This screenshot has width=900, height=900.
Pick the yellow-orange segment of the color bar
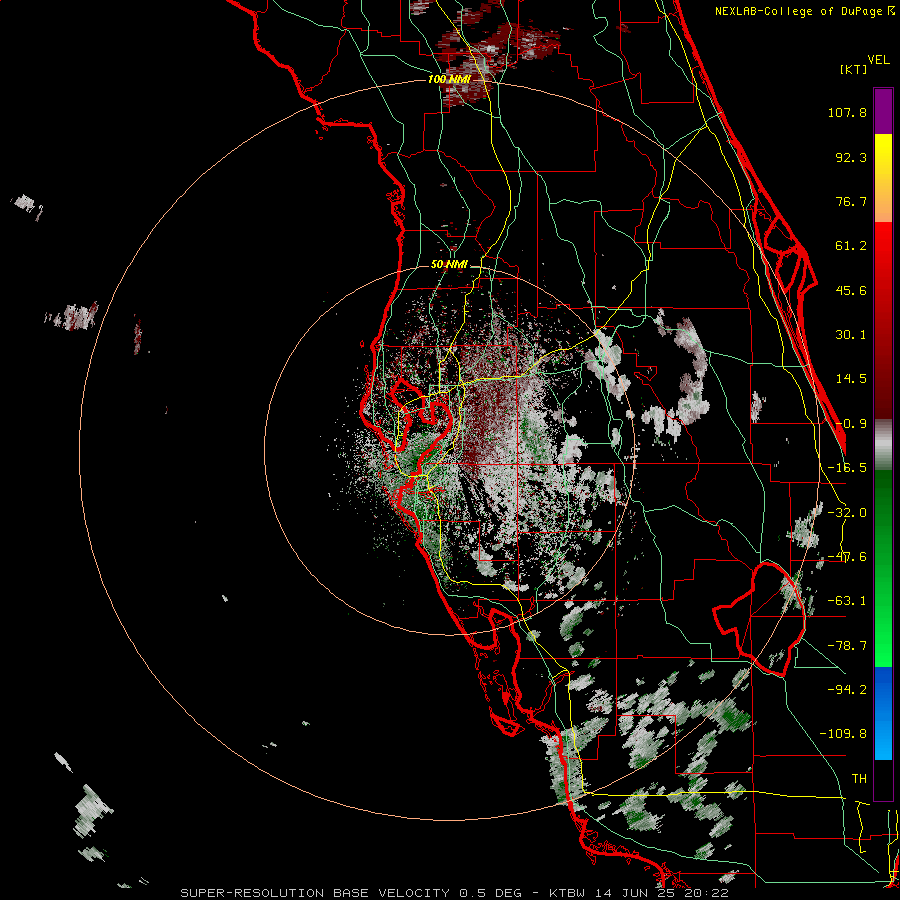coord(883,178)
